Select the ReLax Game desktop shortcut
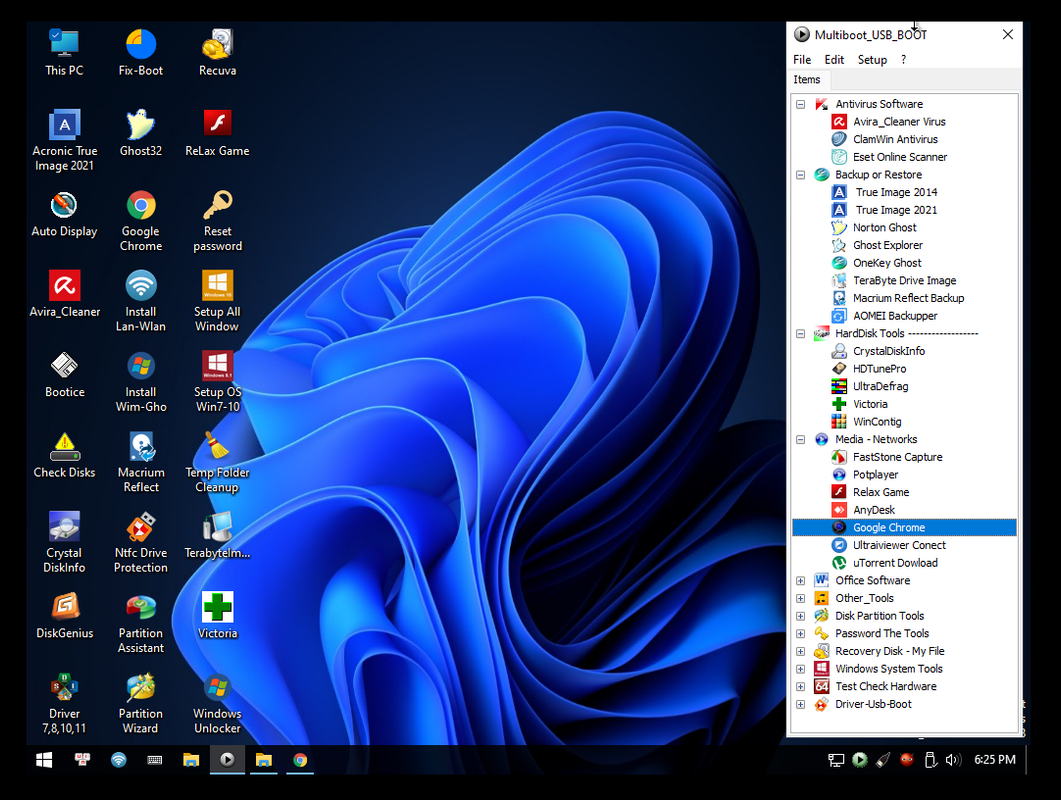The height and width of the screenshot is (800, 1061). pos(217,133)
